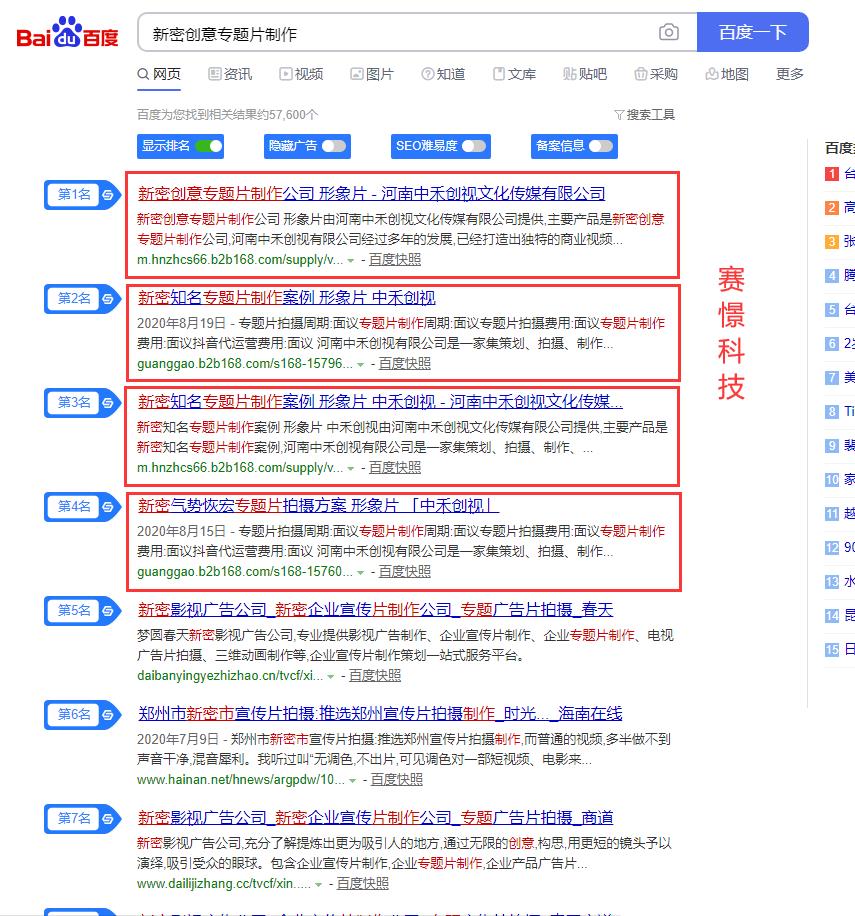The height and width of the screenshot is (916, 855).
Task: Open first result 新密创意专题片制作公司 形象片
Action: [371, 193]
